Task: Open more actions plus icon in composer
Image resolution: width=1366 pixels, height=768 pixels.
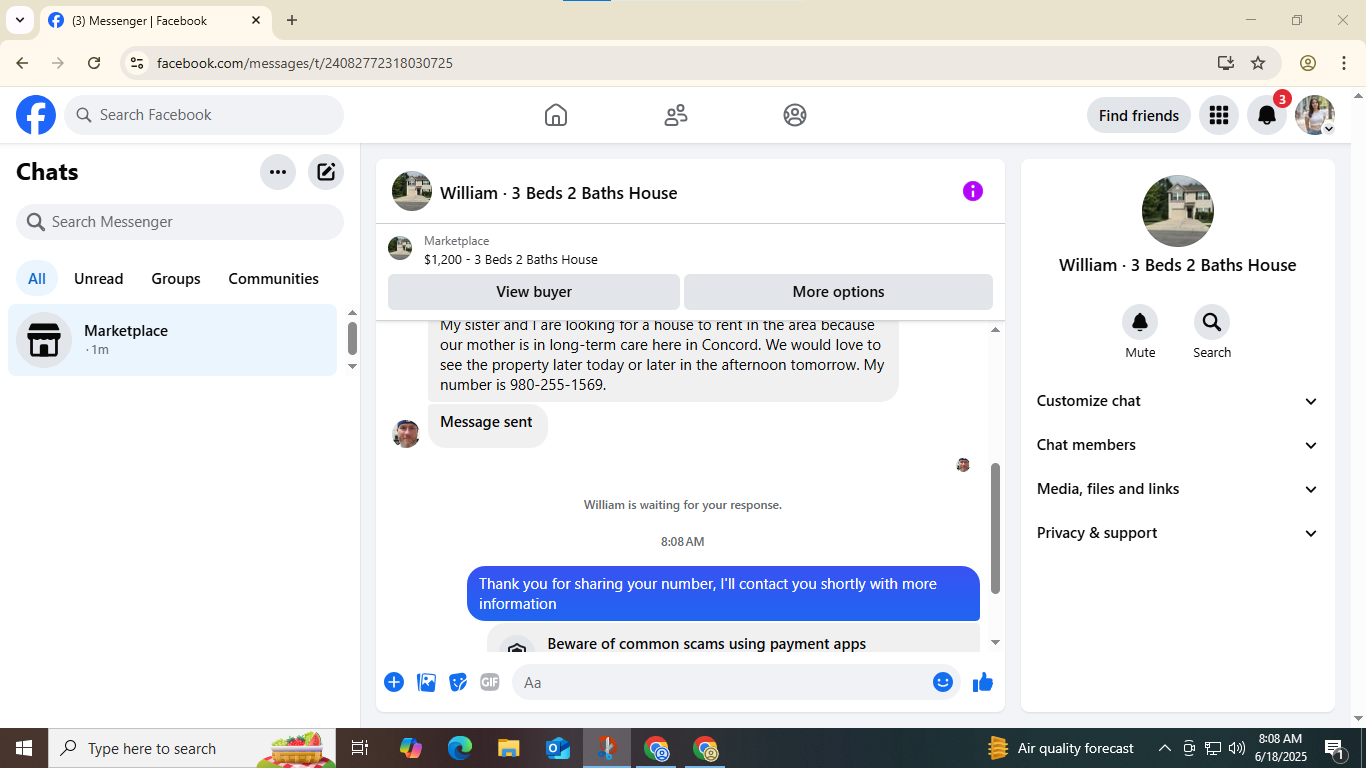Action: 394,682
